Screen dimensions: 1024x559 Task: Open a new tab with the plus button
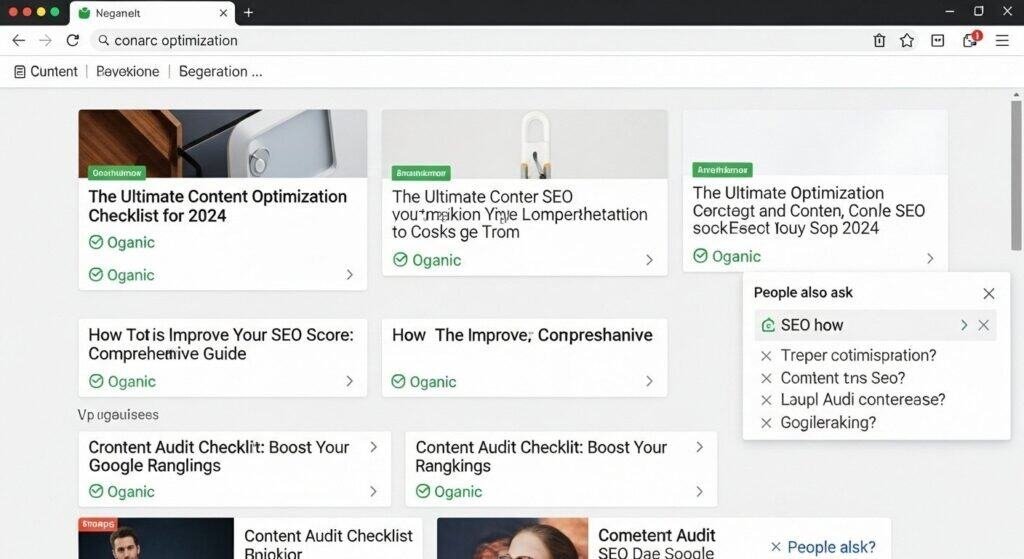248,12
